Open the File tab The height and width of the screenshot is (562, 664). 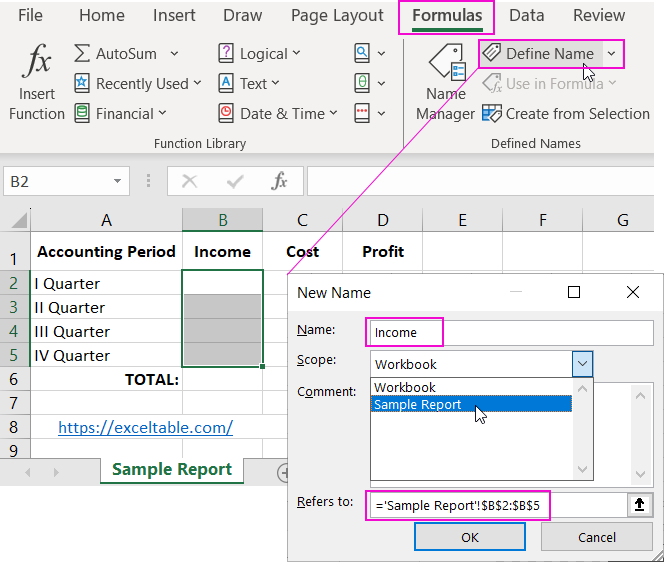pyautogui.click(x=30, y=16)
